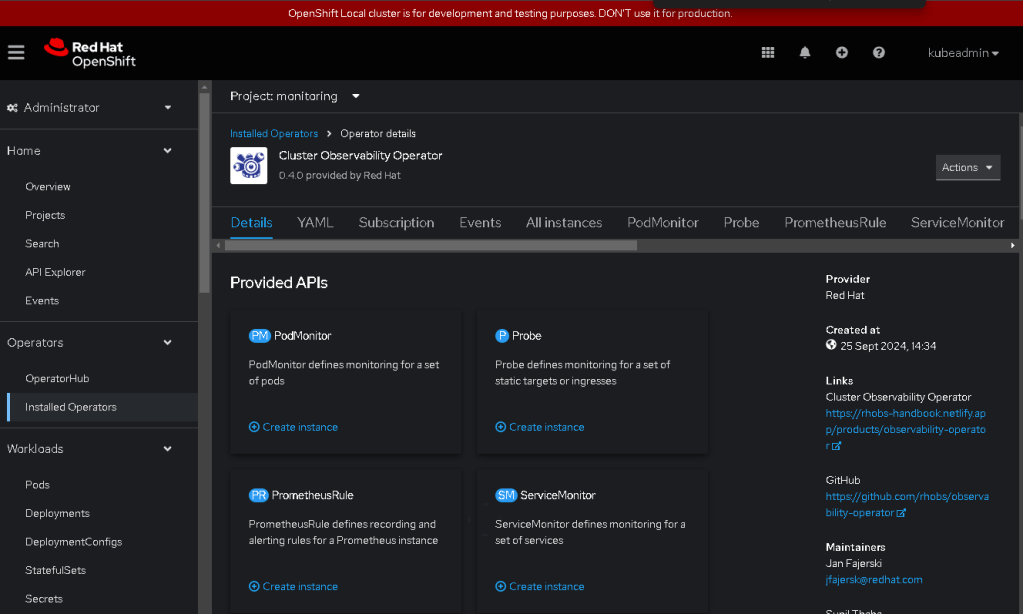Click the tabs scroll right arrow
Image resolution: width=1023 pixels, height=614 pixels.
tap(1012, 245)
